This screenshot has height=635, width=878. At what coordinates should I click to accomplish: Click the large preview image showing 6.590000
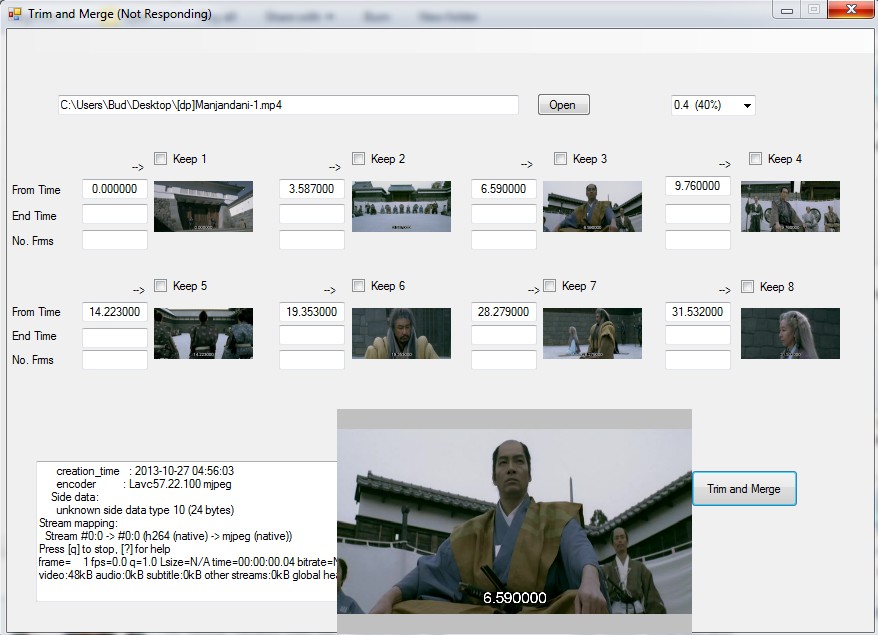(x=514, y=521)
